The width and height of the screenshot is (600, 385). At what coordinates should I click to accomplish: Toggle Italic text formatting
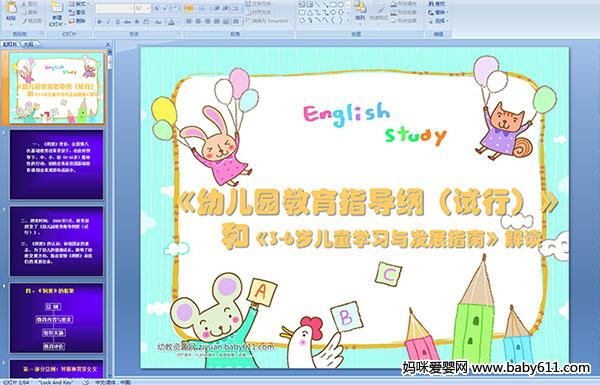click(108, 22)
